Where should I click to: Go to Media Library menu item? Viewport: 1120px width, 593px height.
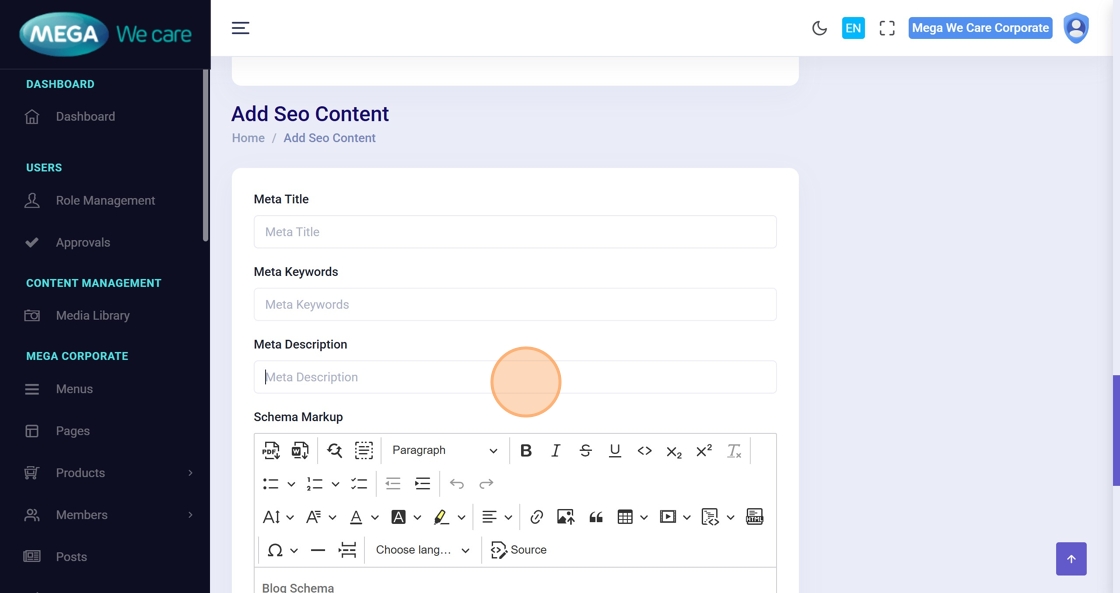tap(92, 316)
